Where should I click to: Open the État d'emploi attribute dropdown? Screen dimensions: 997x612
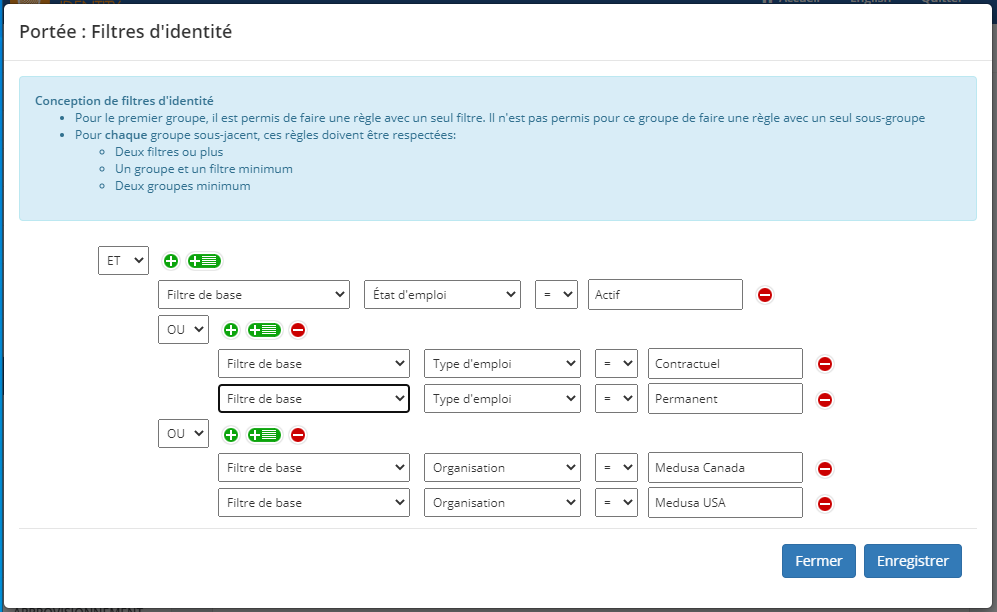[442, 295]
